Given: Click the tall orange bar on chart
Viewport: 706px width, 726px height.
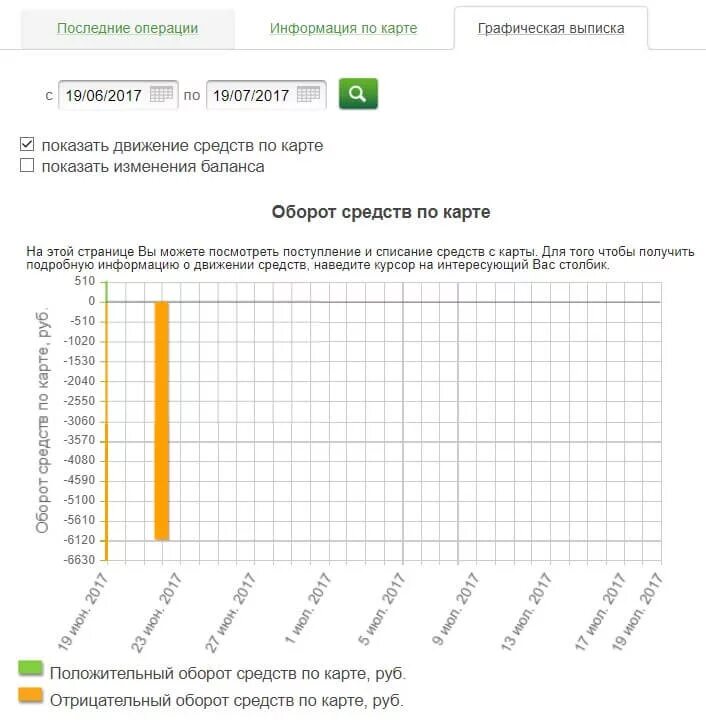Looking at the screenshot, I should pyautogui.click(x=162, y=420).
